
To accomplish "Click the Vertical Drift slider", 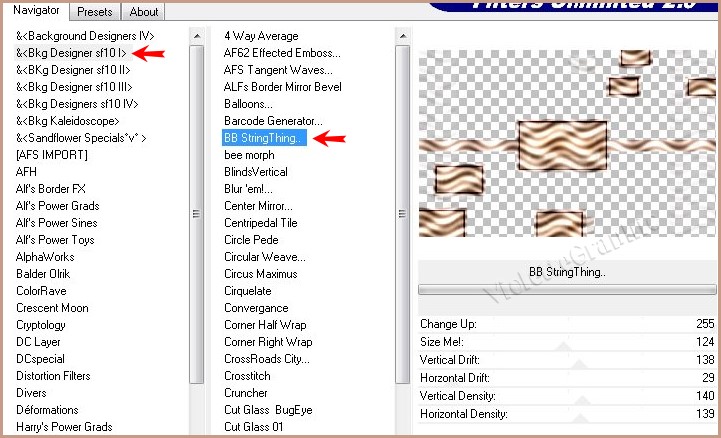I will coord(567,360).
